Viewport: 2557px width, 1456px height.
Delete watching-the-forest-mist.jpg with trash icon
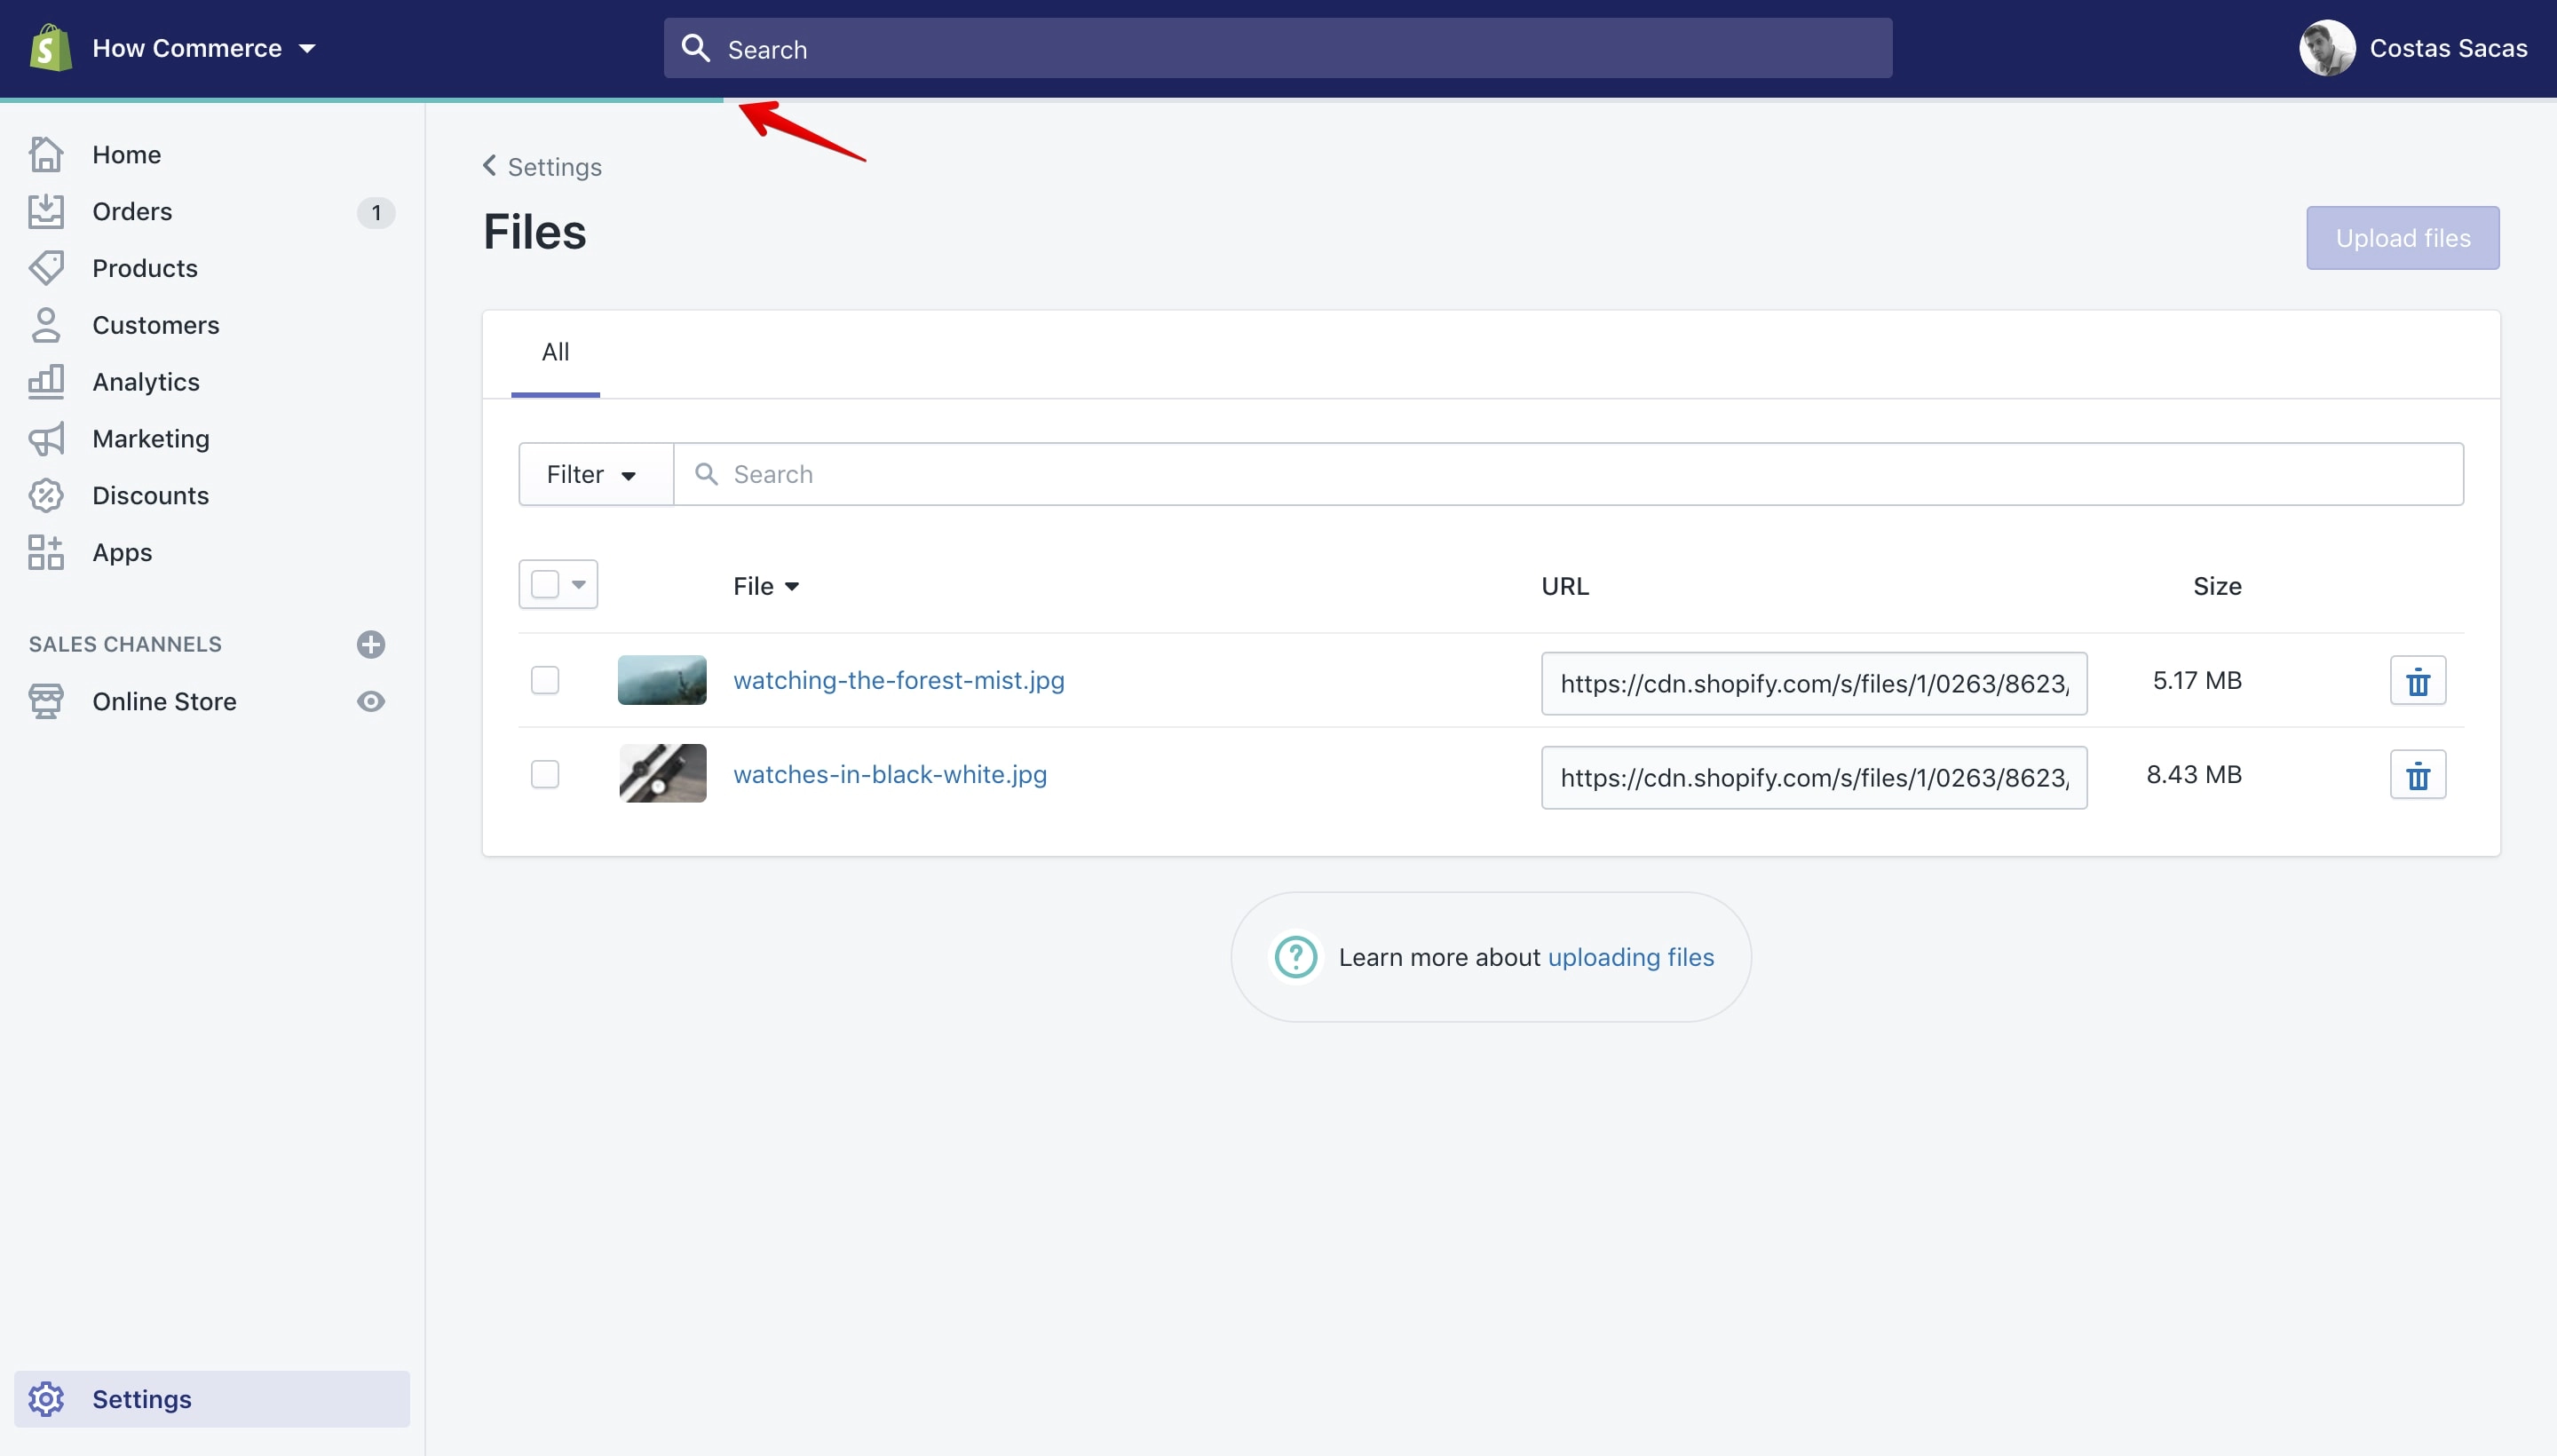pos(2418,681)
